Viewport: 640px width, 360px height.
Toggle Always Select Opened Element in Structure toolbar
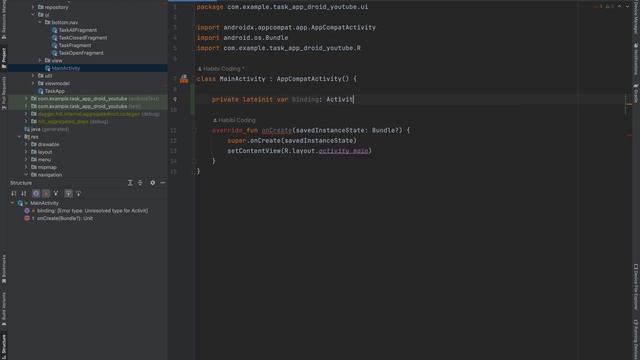68,193
